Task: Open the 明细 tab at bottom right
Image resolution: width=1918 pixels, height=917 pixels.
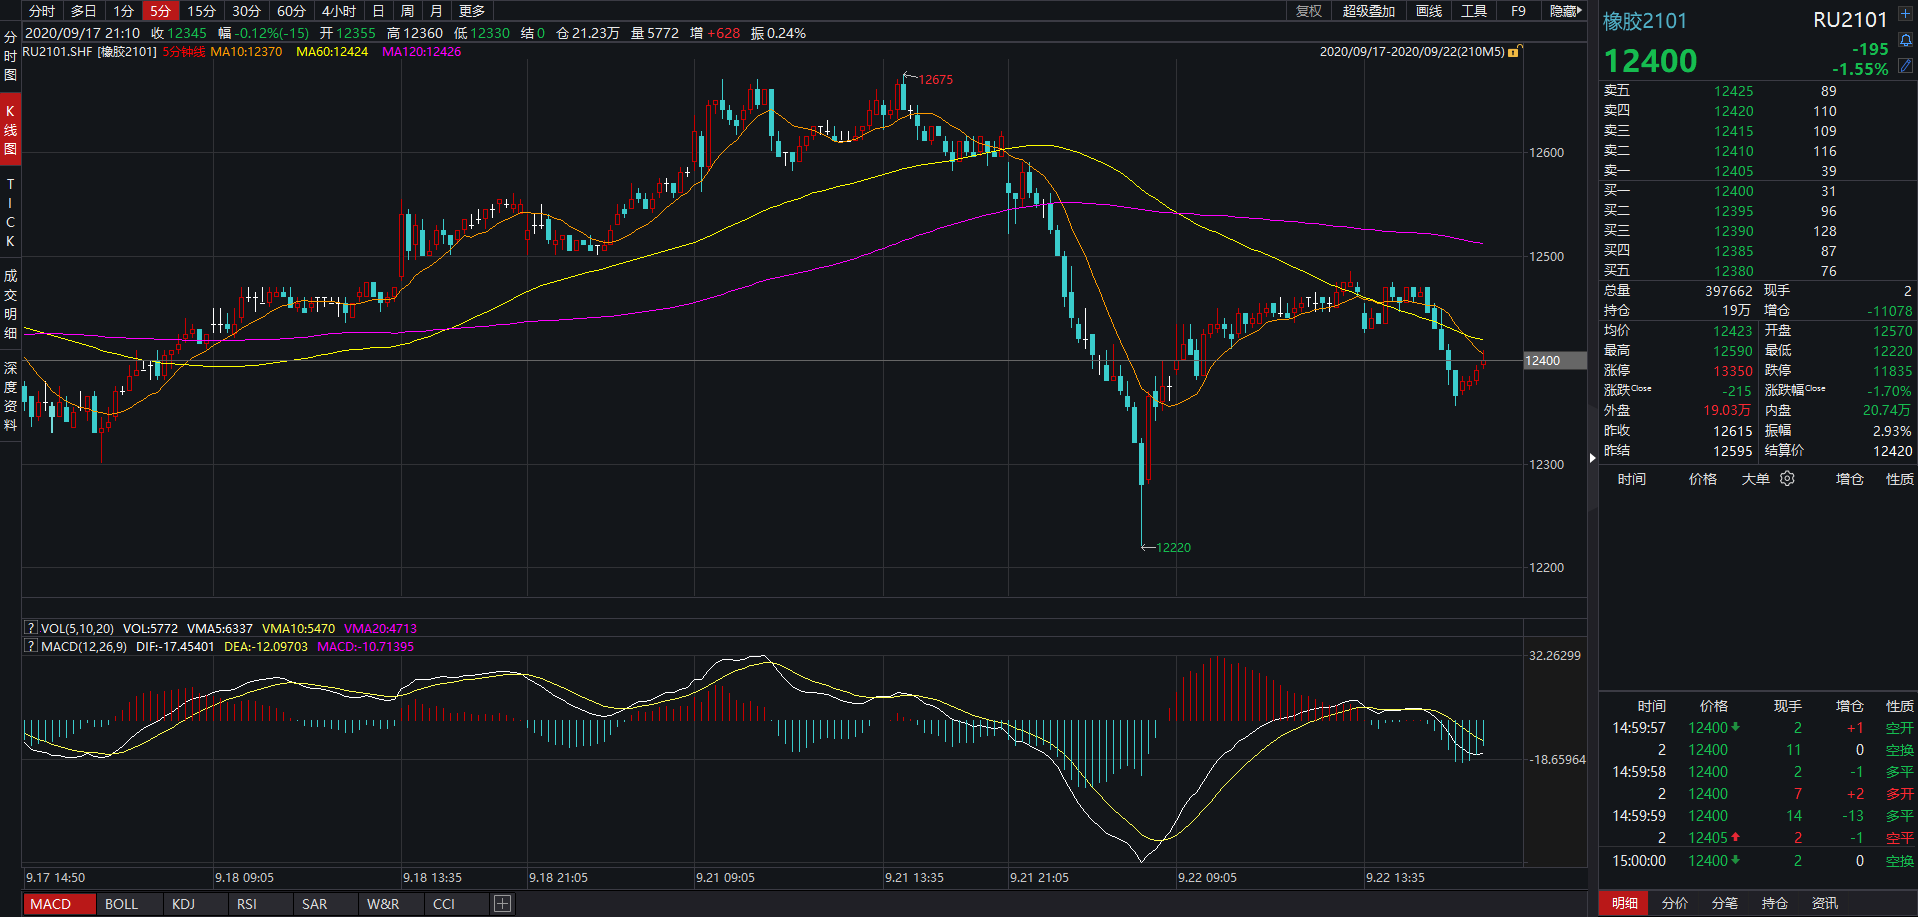Action: [x=1624, y=903]
